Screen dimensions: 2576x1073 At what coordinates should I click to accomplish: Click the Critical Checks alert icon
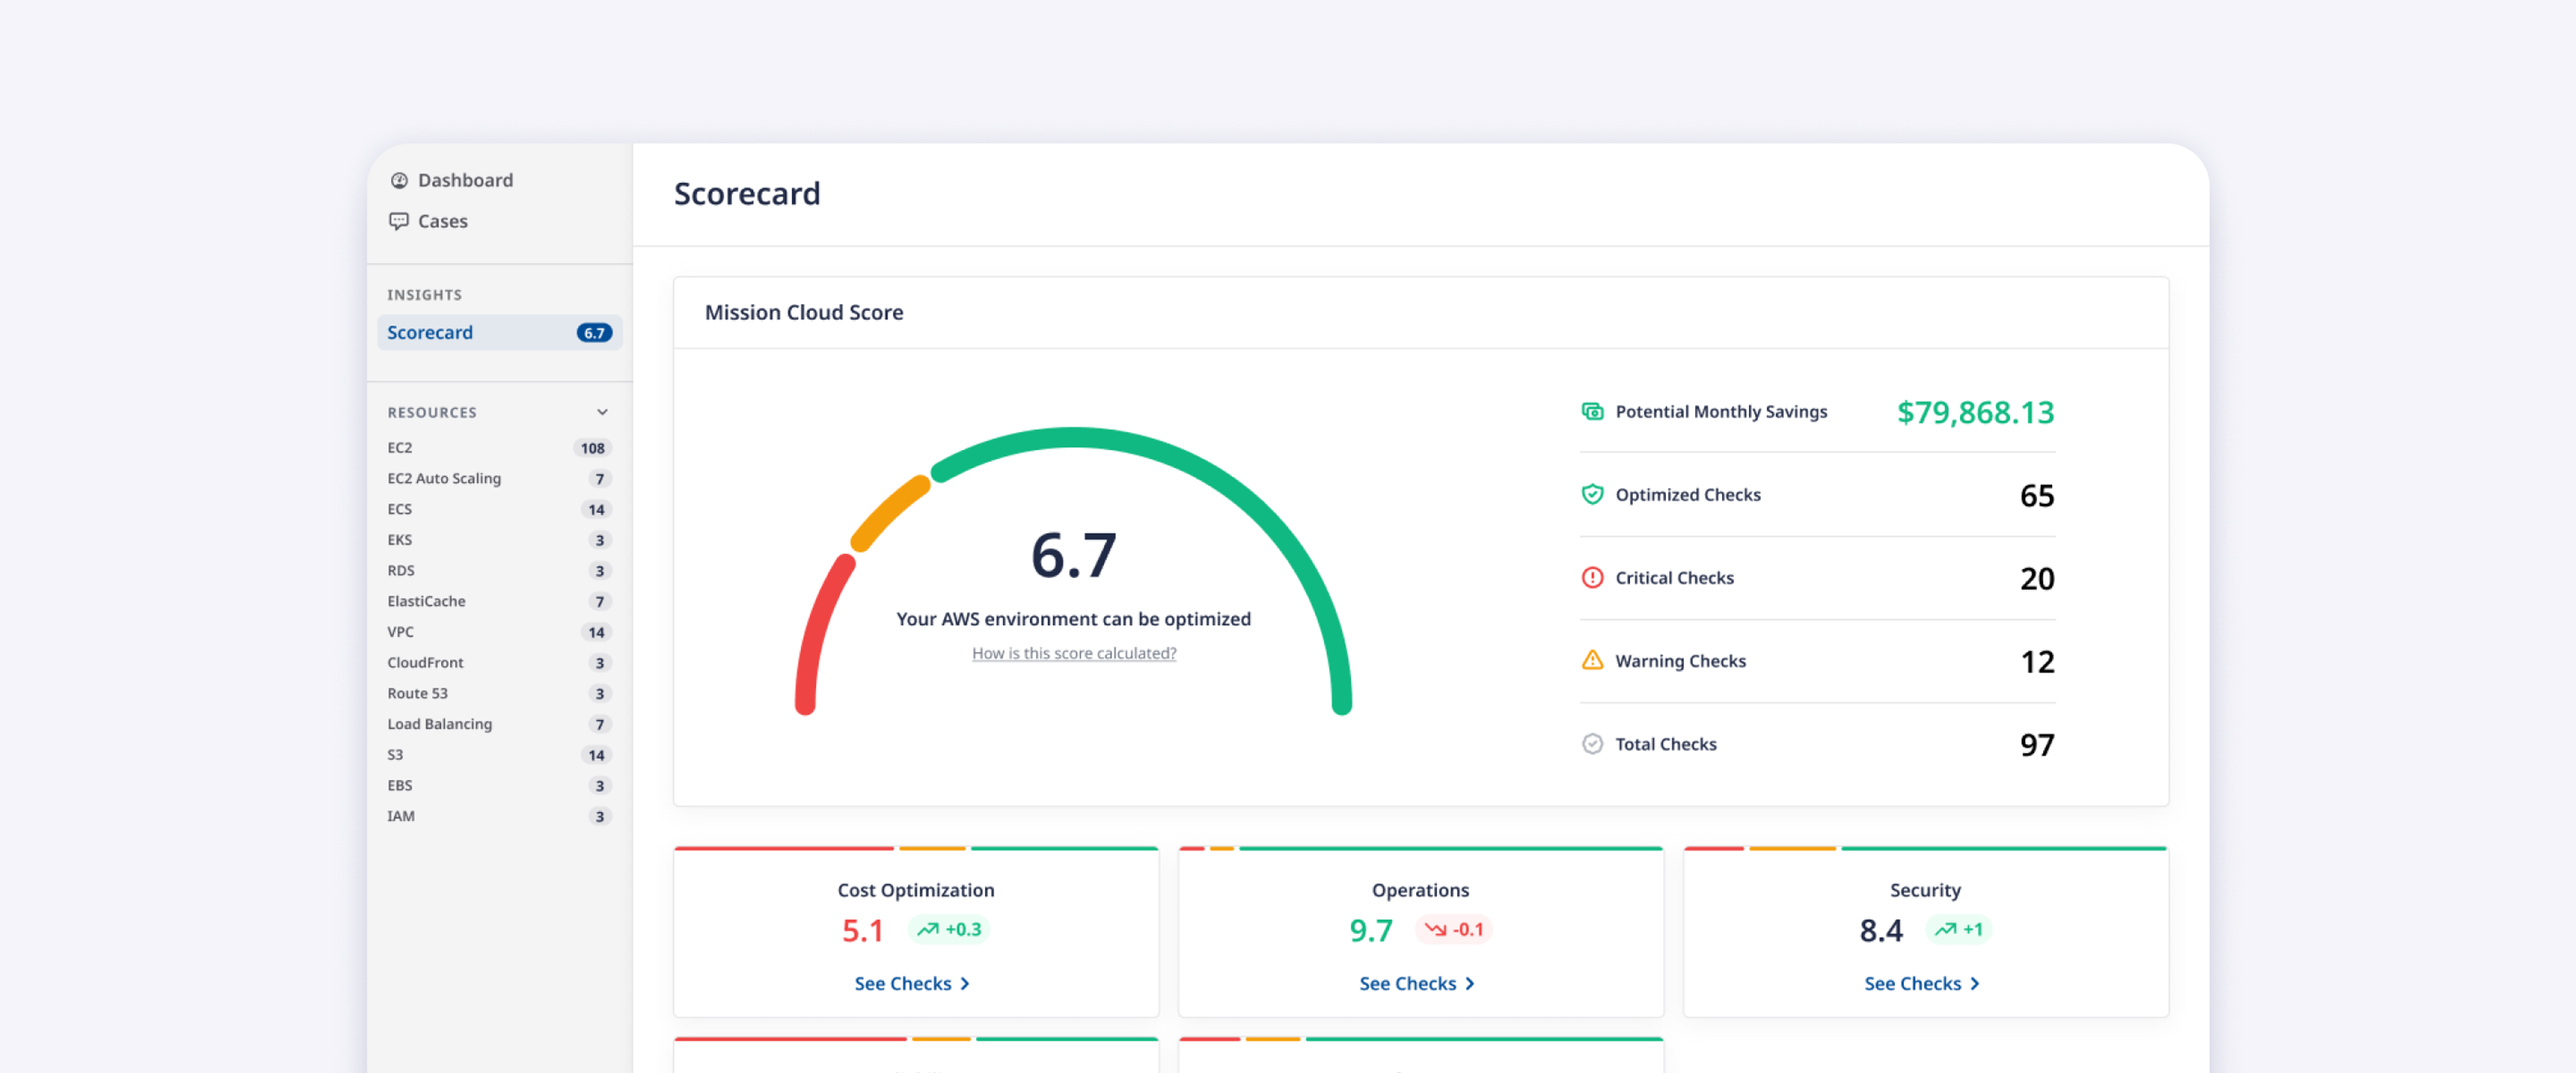(1592, 577)
